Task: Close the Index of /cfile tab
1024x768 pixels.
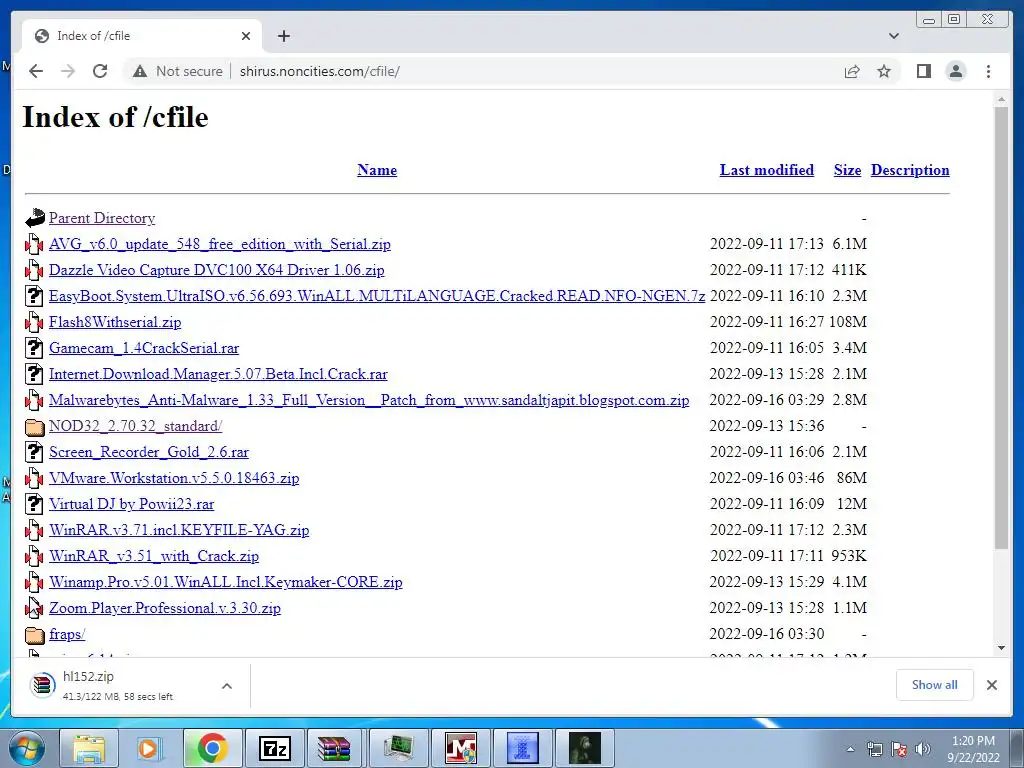Action: (246, 36)
